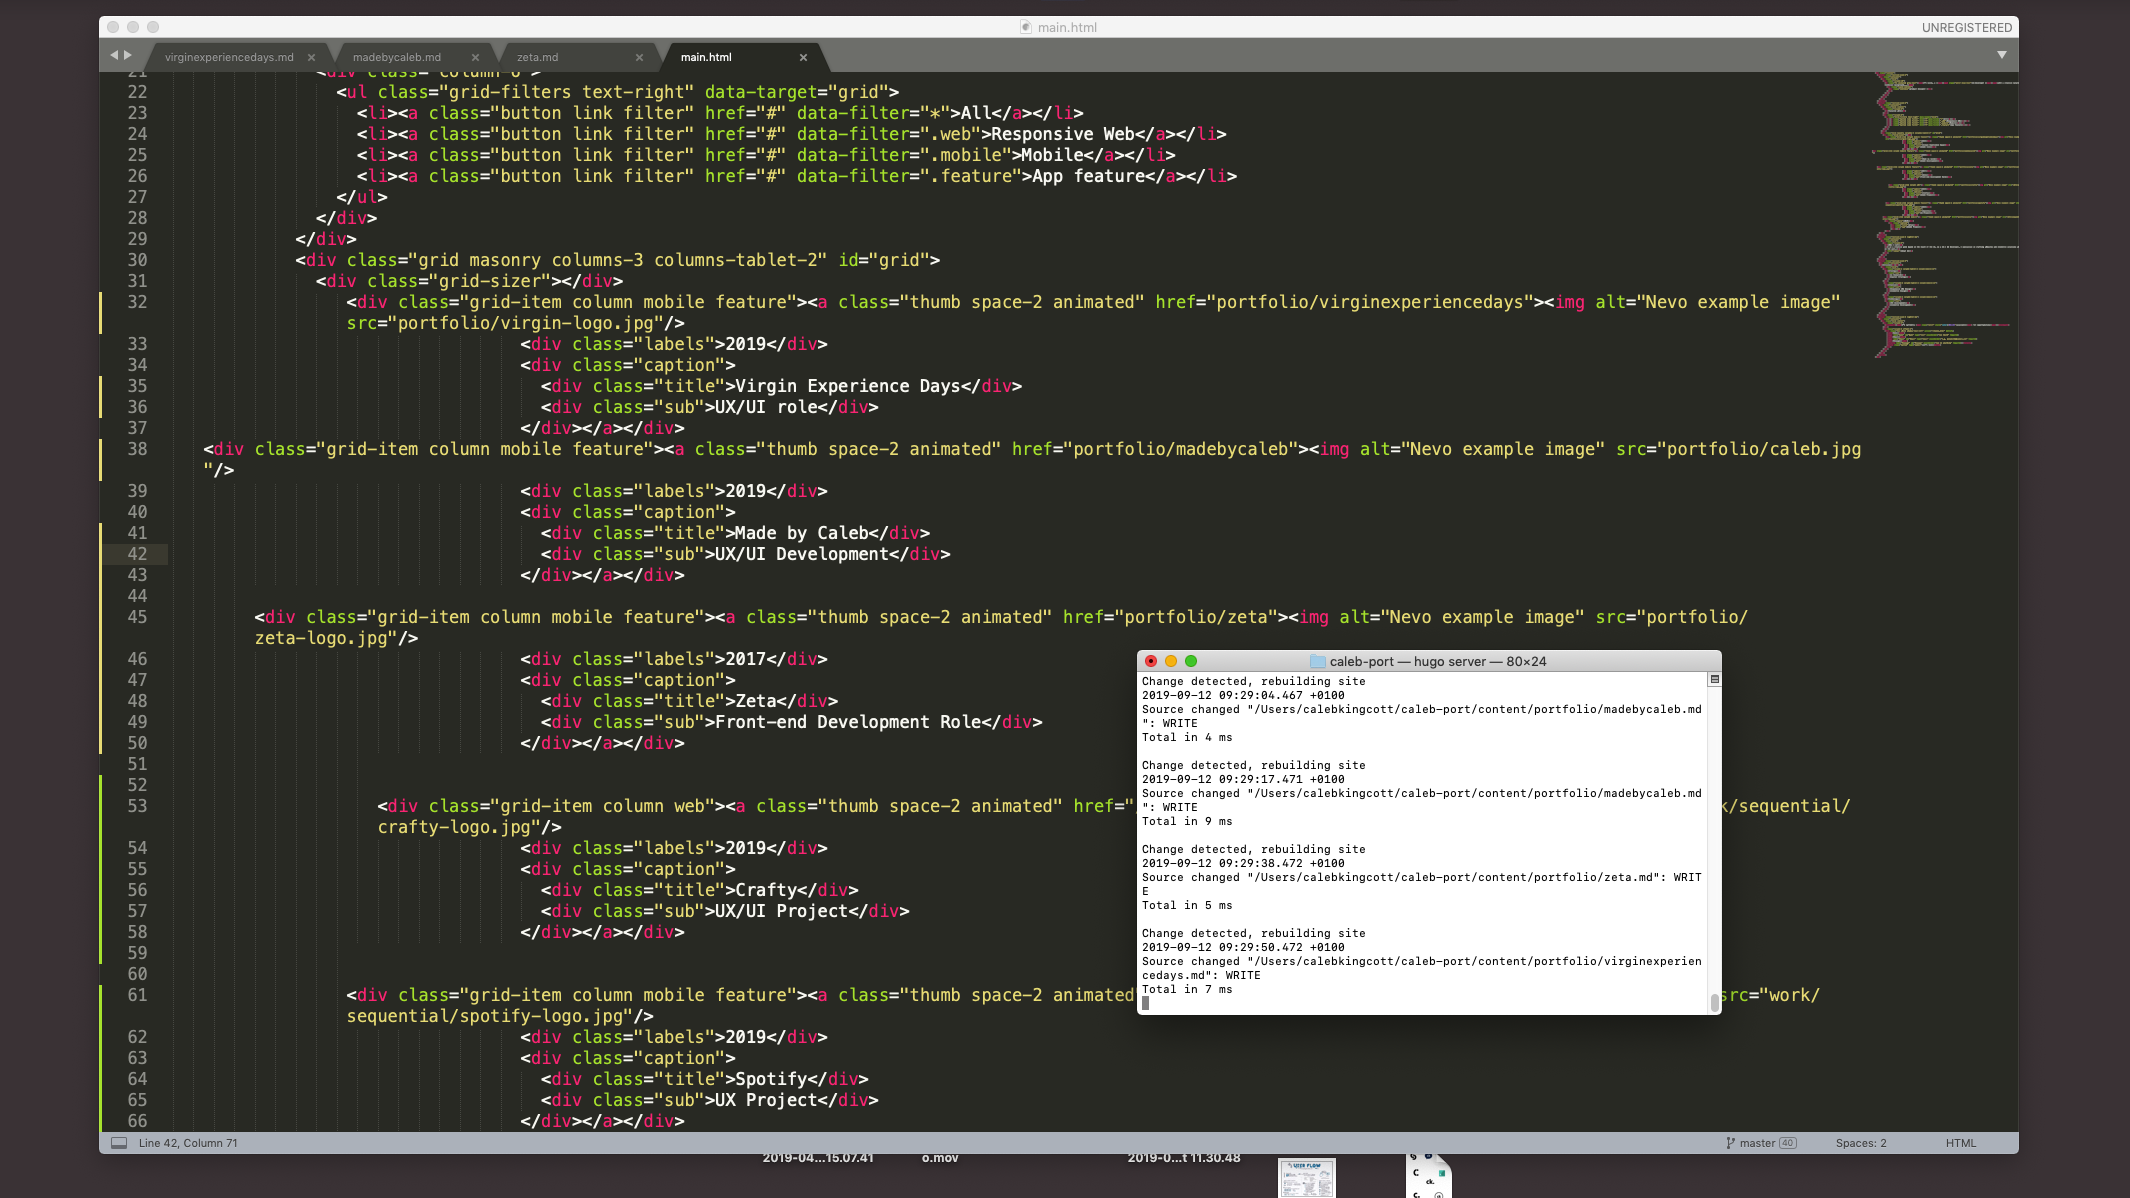Click the Line 42, Column 71 status

point(188,1143)
